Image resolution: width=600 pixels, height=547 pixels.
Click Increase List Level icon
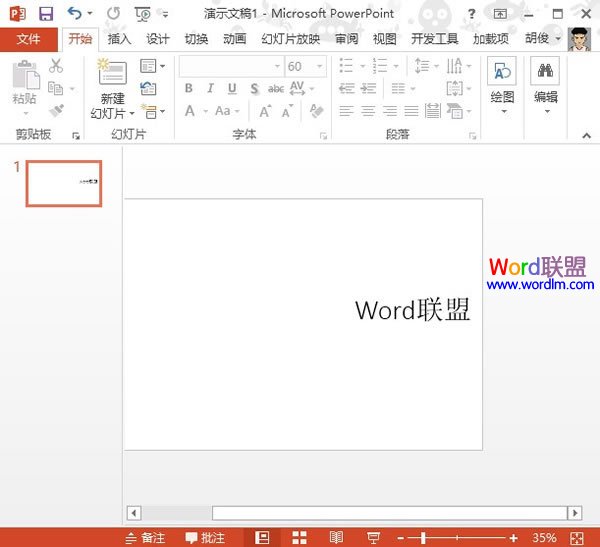click(368, 88)
